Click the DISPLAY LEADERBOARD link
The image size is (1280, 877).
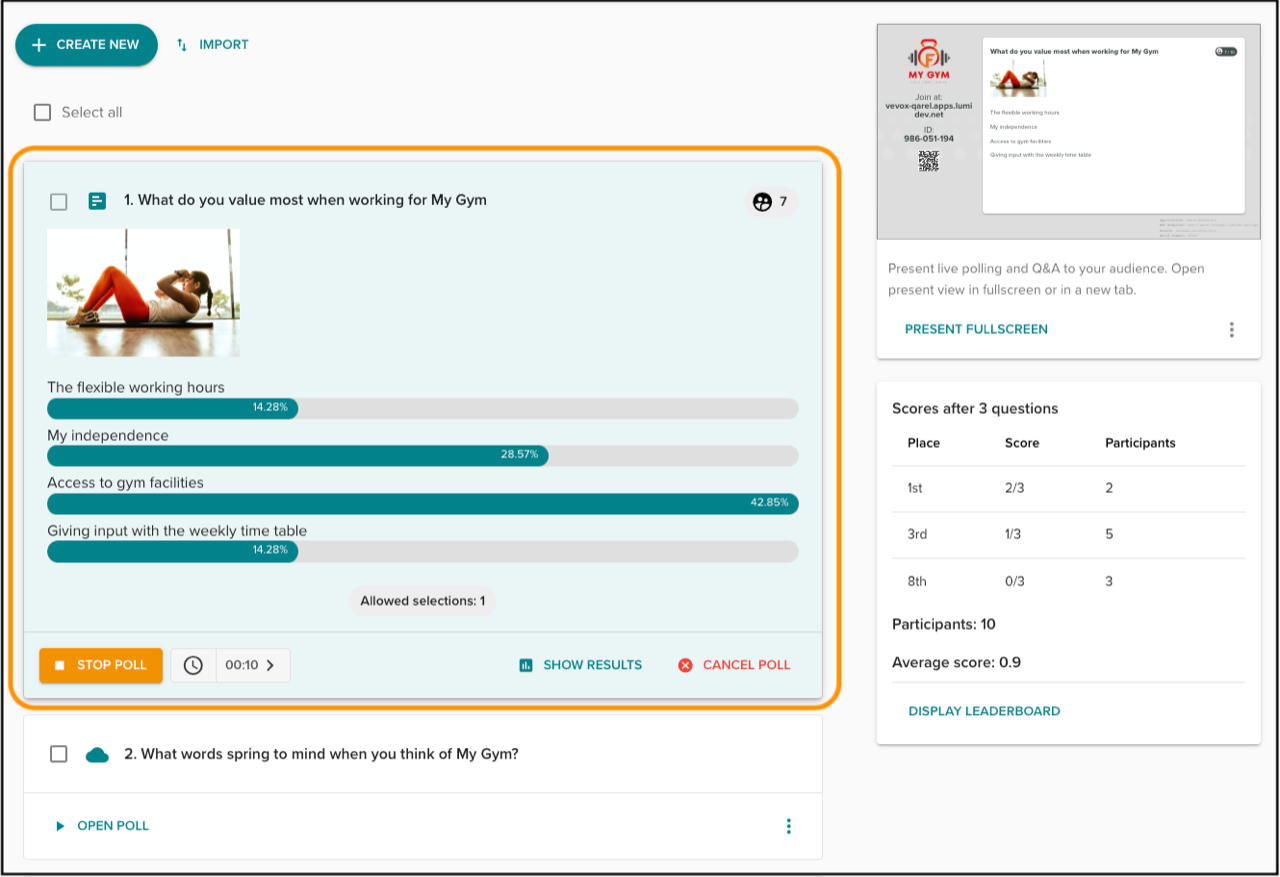983,711
